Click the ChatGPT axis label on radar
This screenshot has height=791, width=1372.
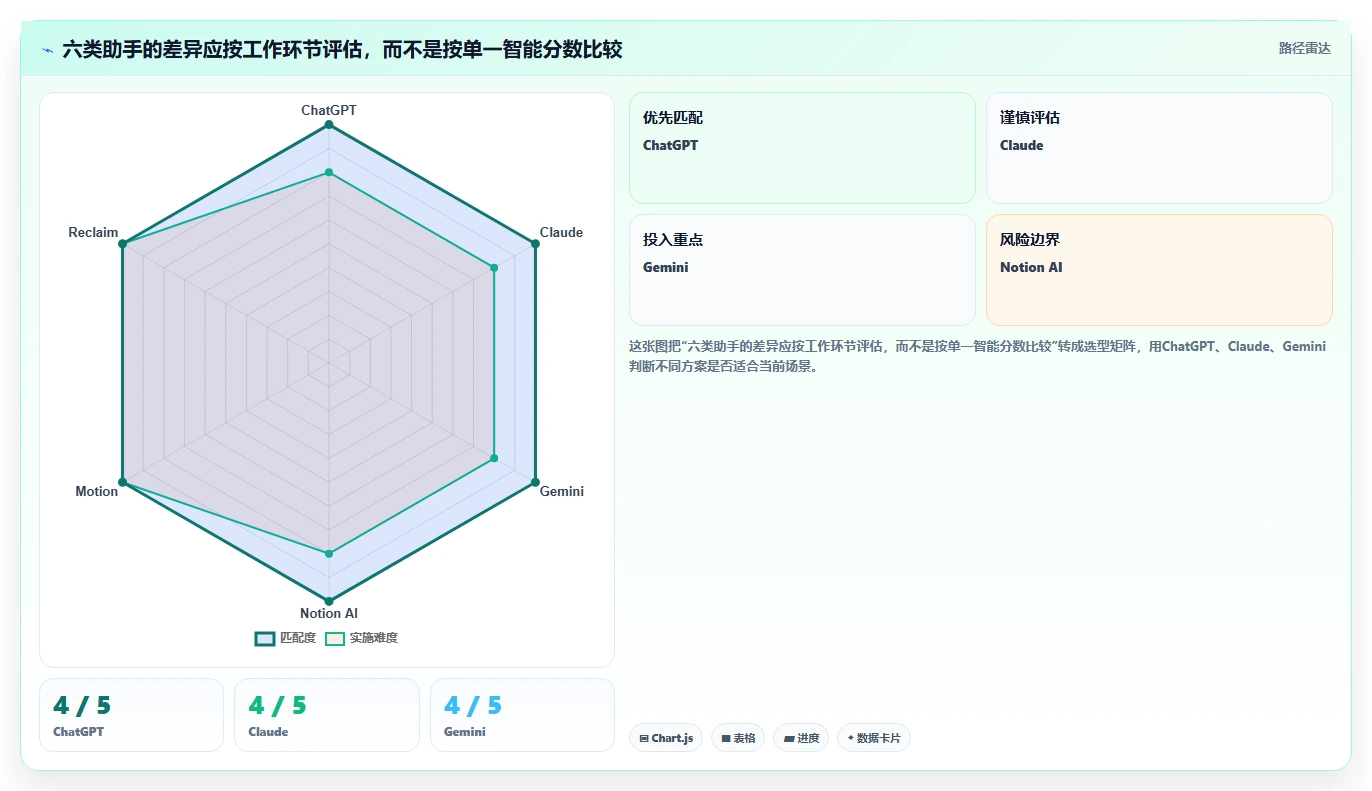coord(329,110)
